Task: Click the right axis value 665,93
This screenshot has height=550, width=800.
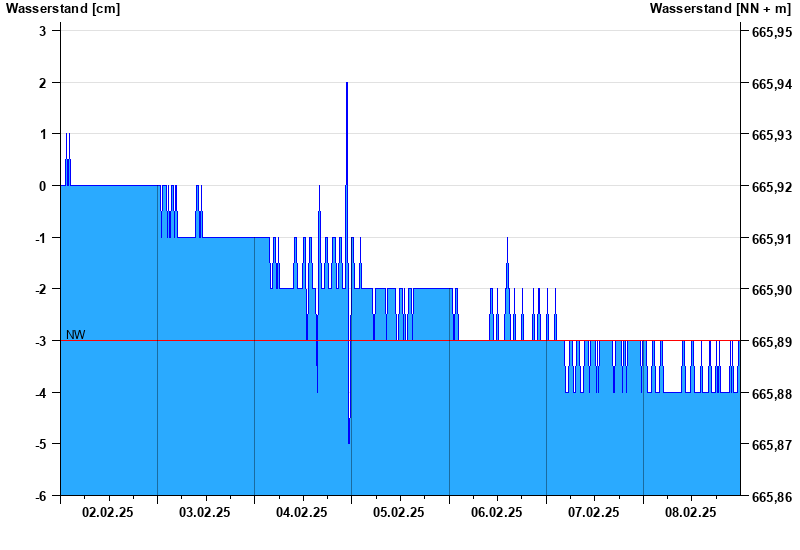Action: (772, 135)
